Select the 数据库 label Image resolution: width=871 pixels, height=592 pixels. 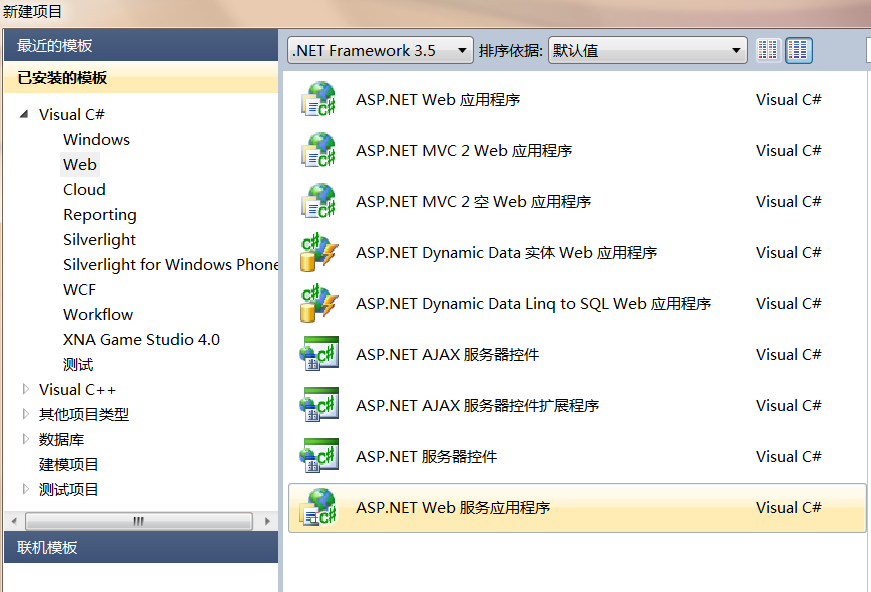click(61, 439)
